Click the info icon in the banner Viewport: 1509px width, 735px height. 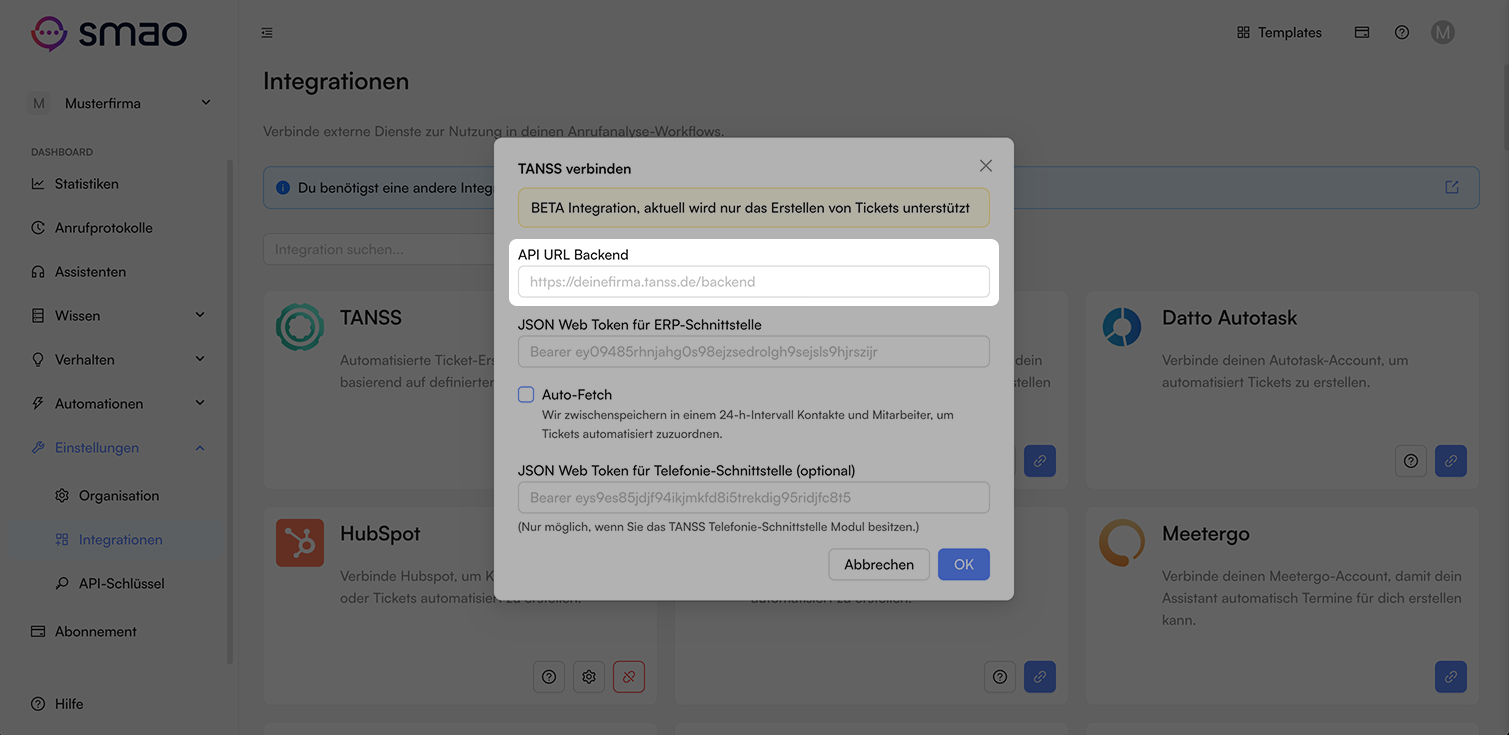(283, 188)
